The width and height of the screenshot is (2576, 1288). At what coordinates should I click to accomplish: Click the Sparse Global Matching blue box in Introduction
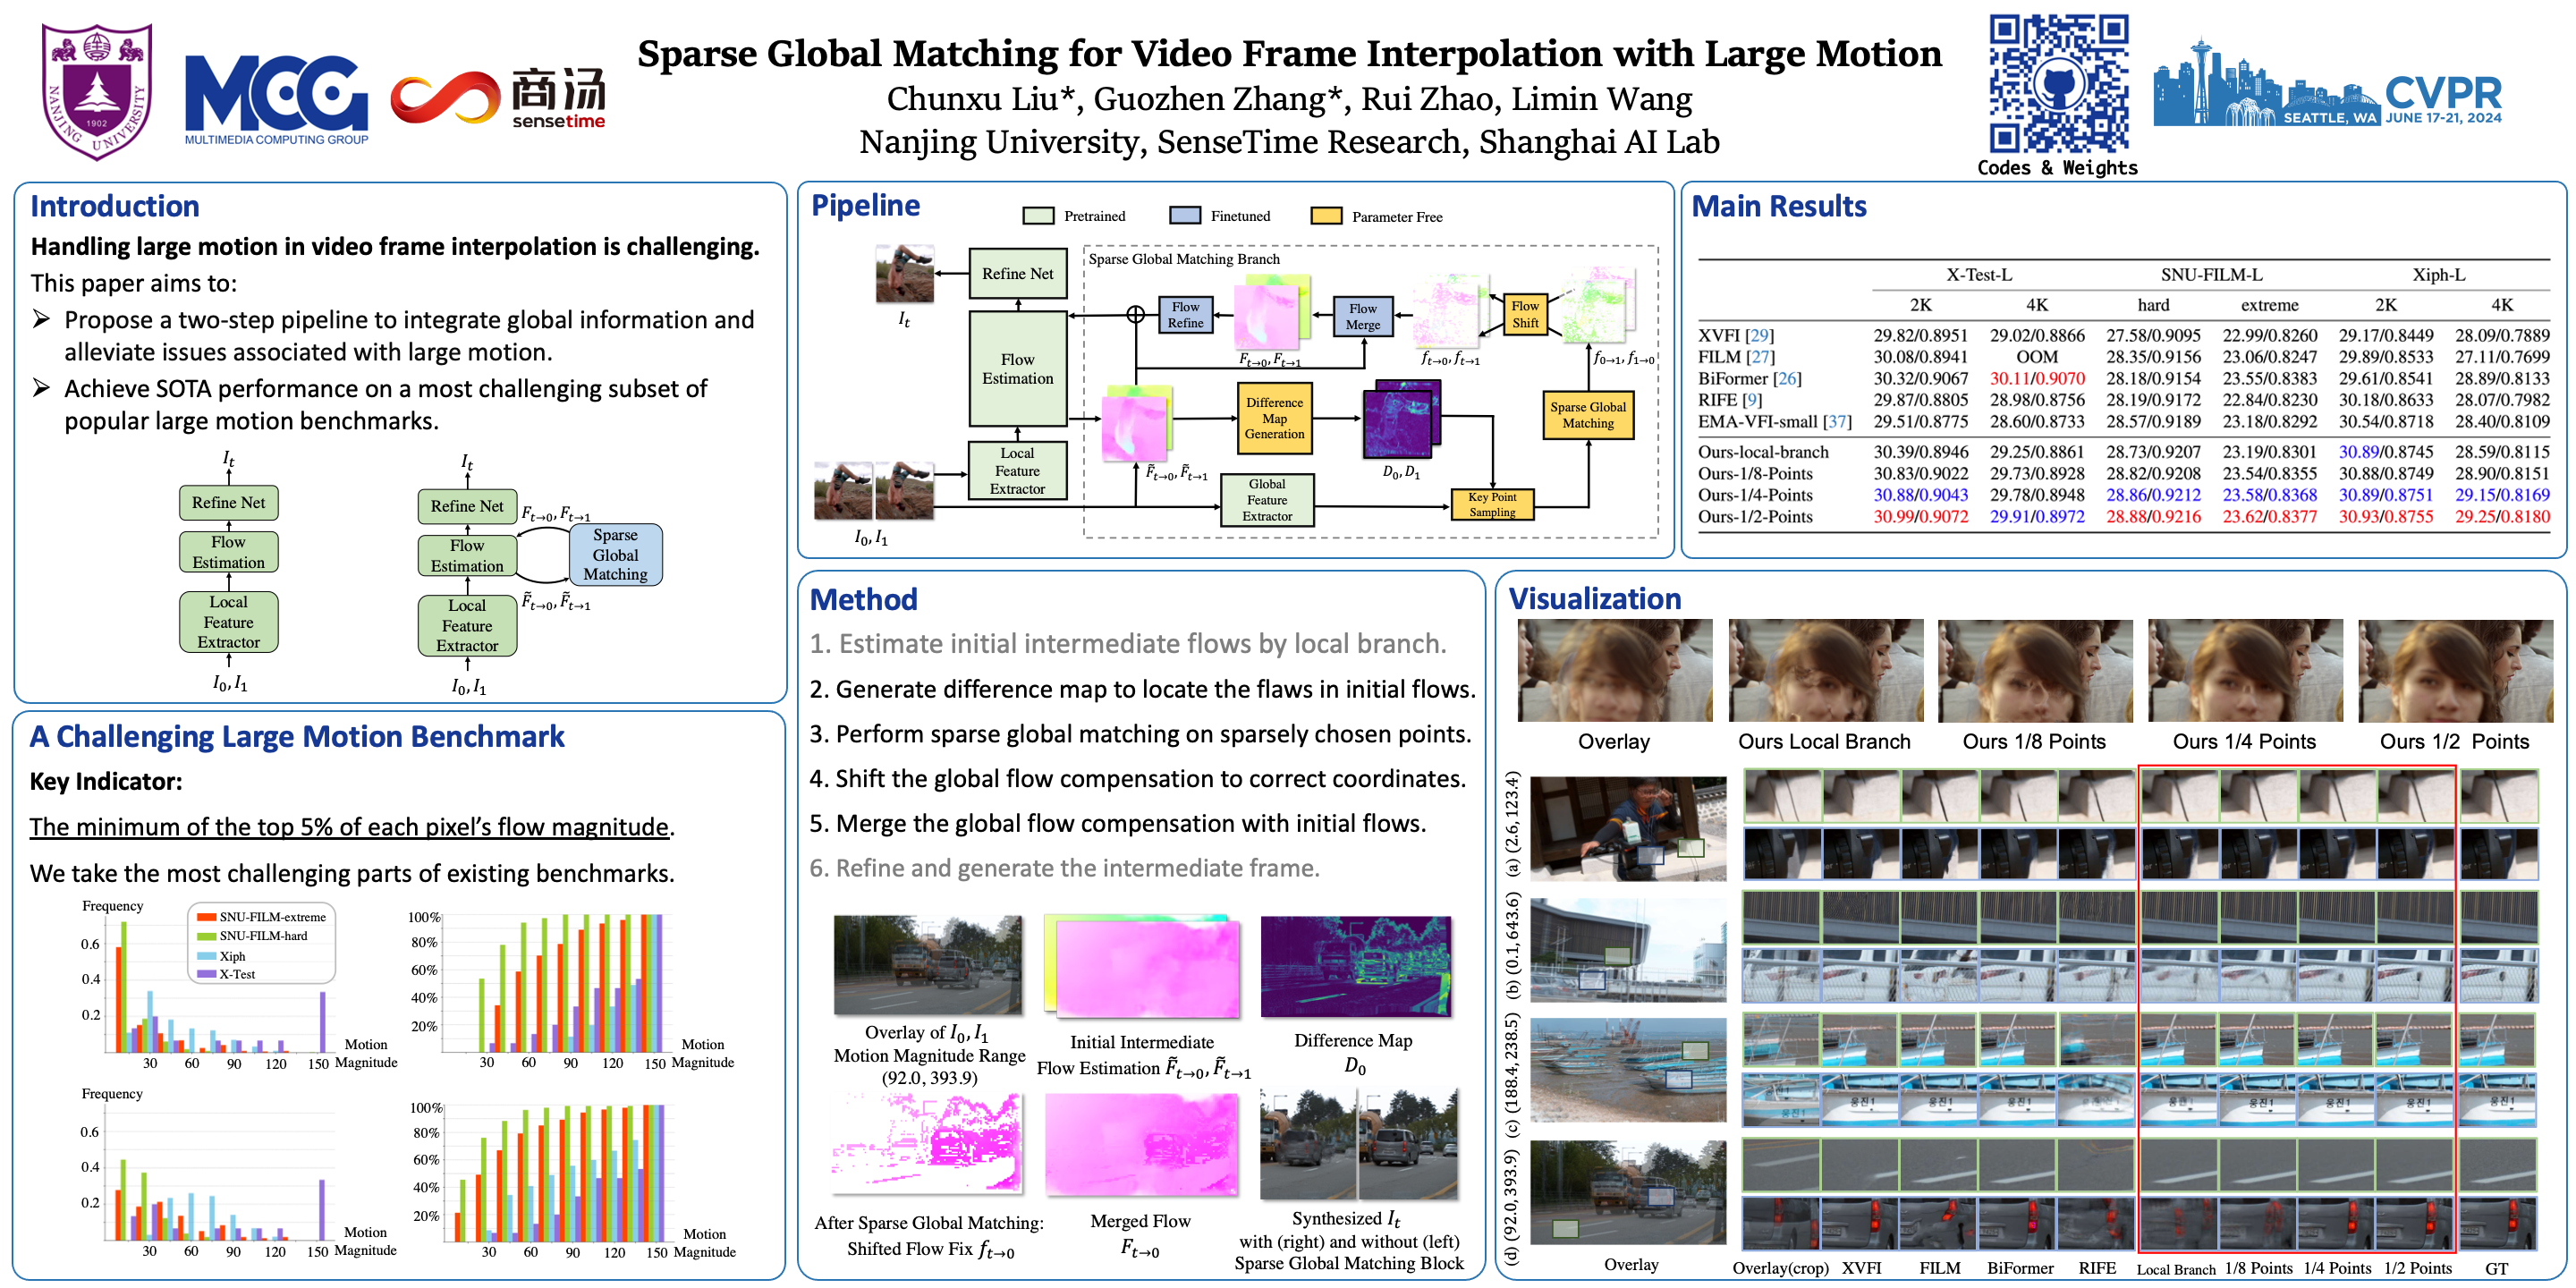[x=615, y=554]
